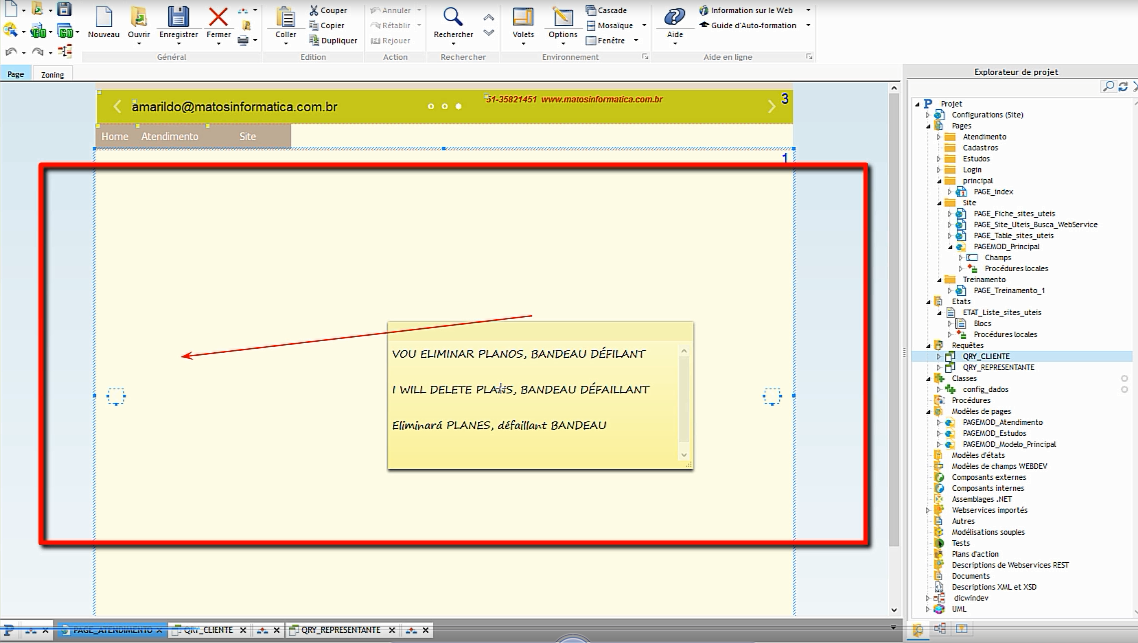Click the project tree hierarchy icon

[65, 51]
